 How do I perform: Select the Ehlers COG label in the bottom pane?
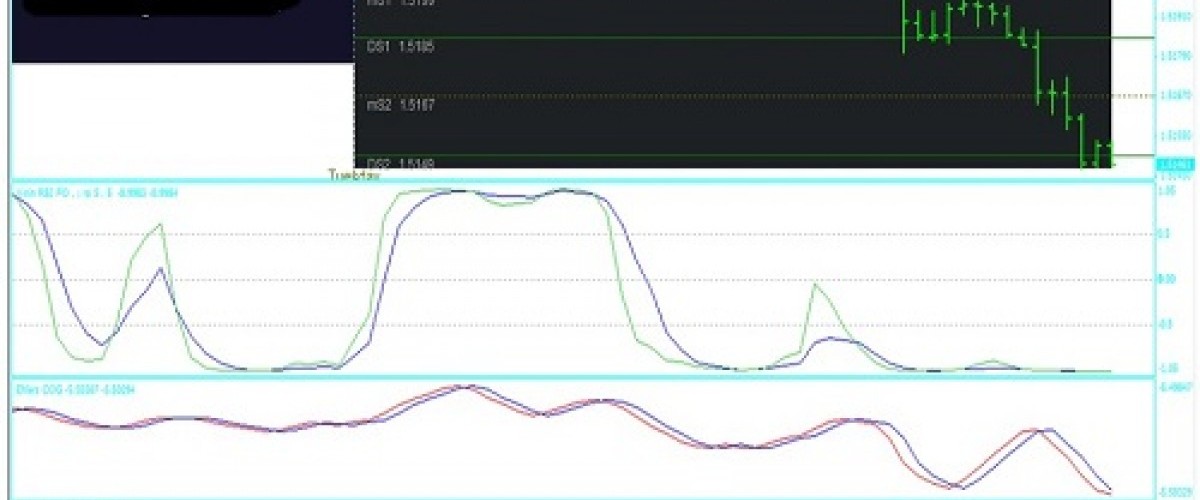75,388
